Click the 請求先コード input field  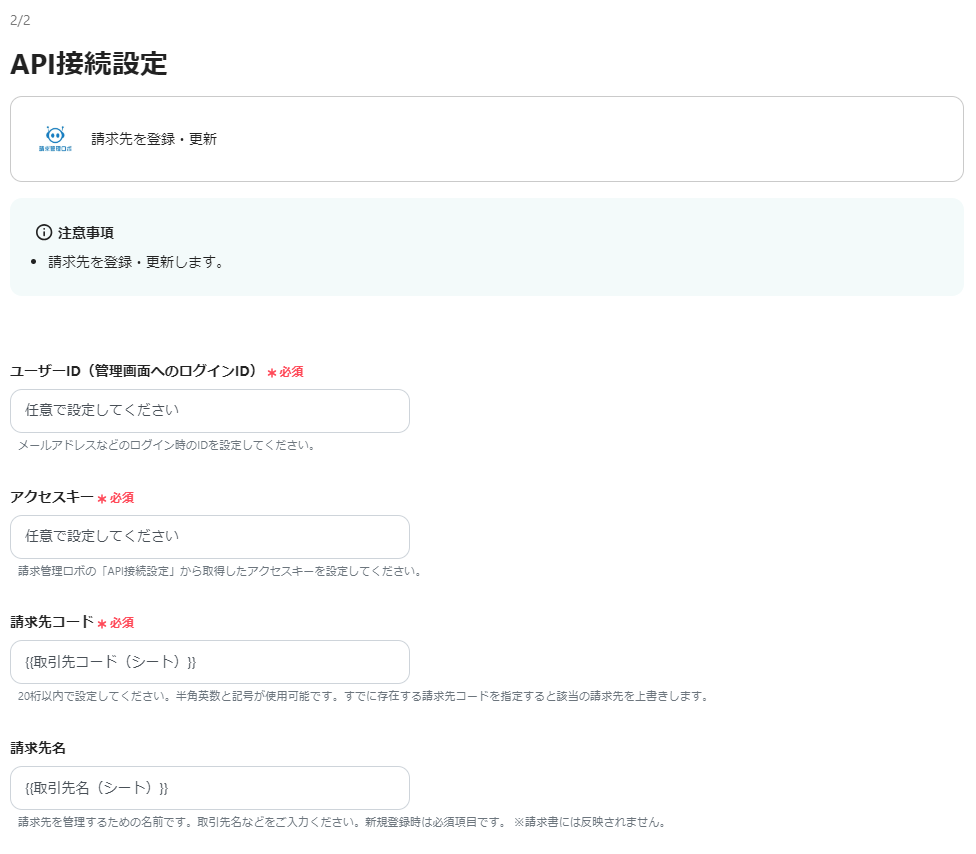point(210,662)
